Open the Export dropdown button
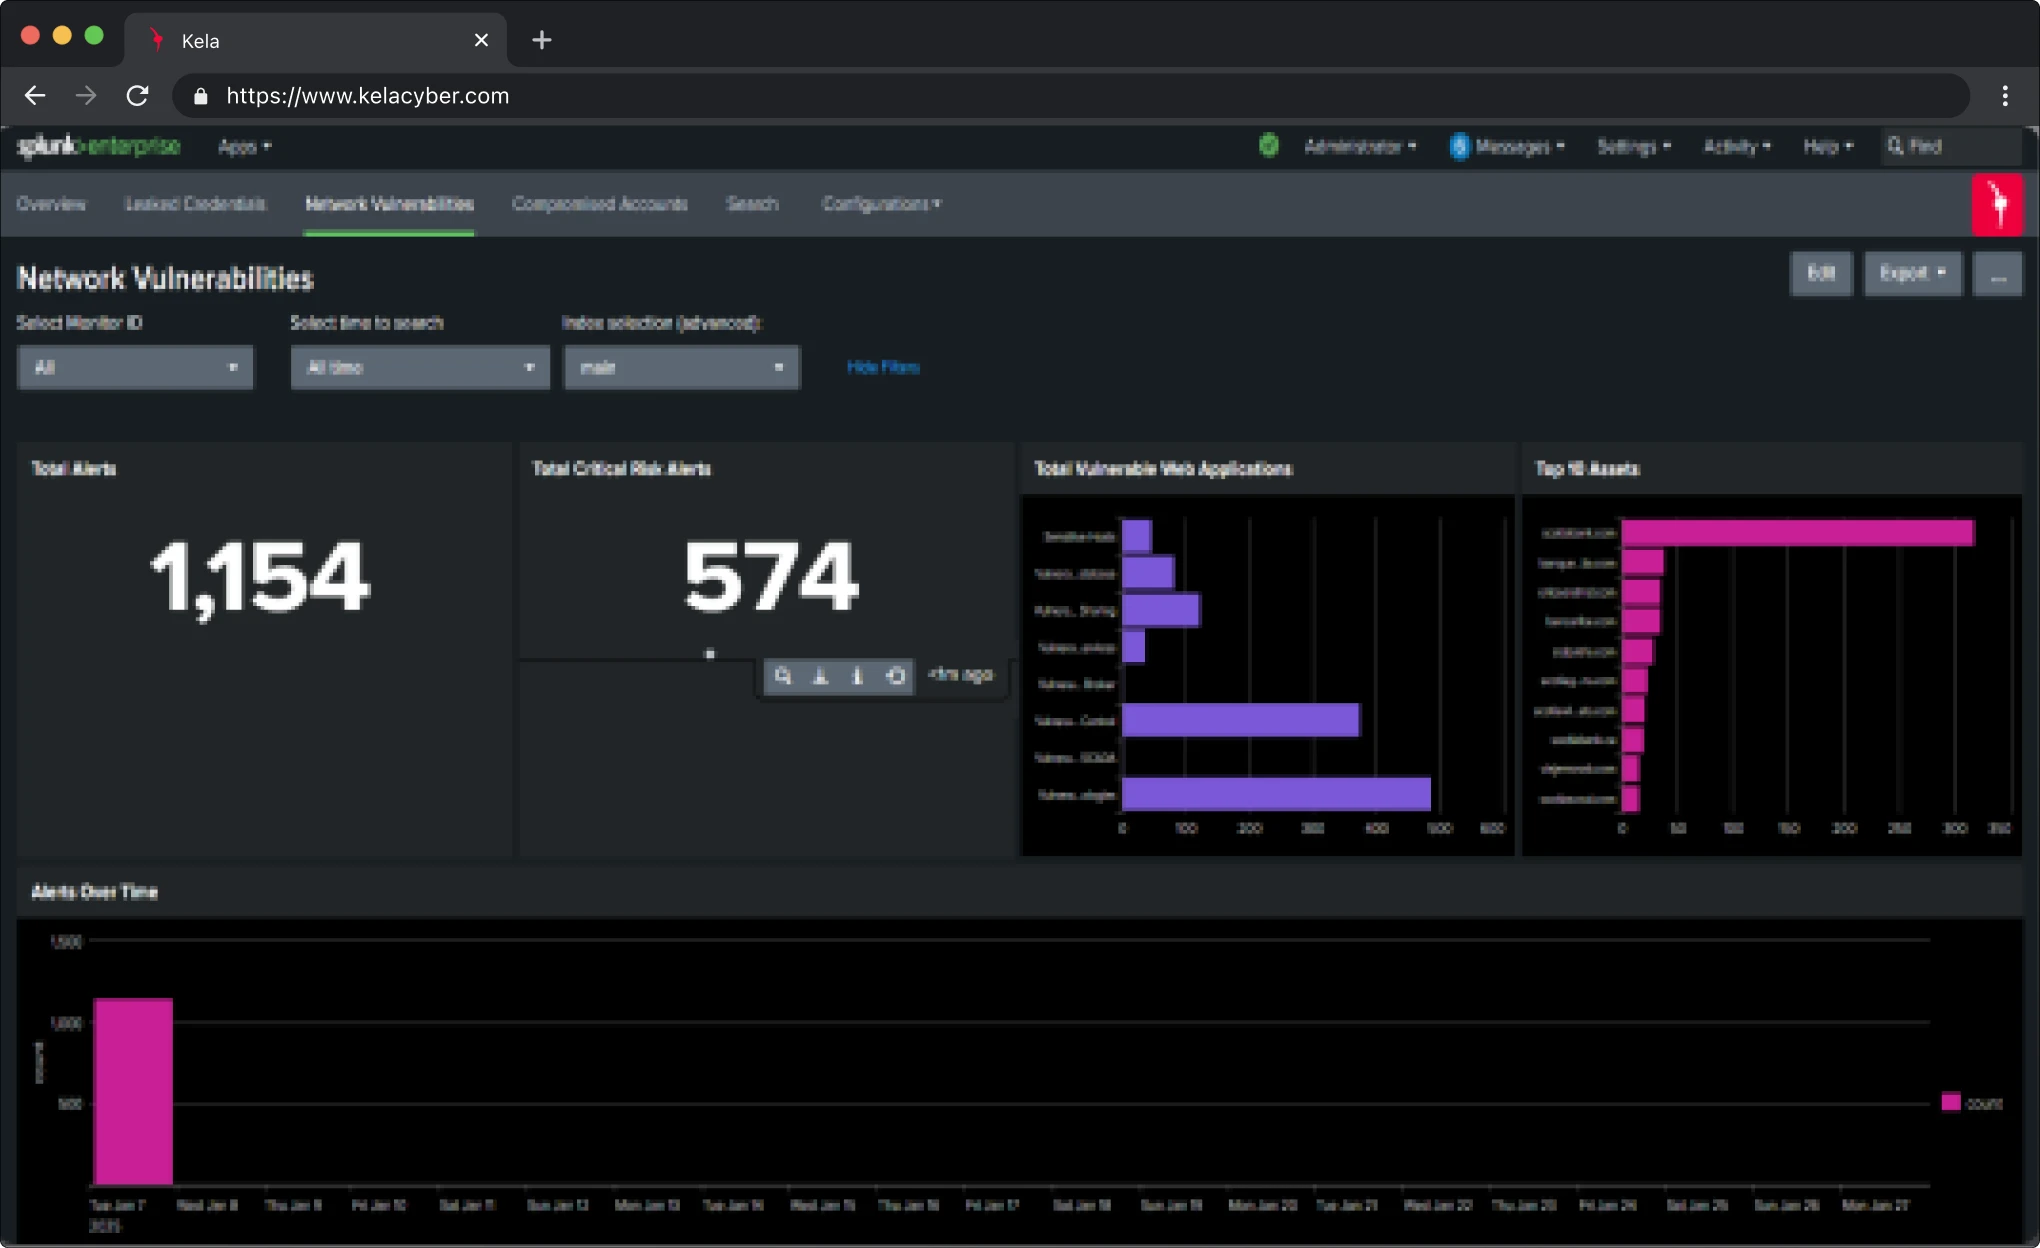The height and width of the screenshot is (1248, 2040). pos(1912,273)
